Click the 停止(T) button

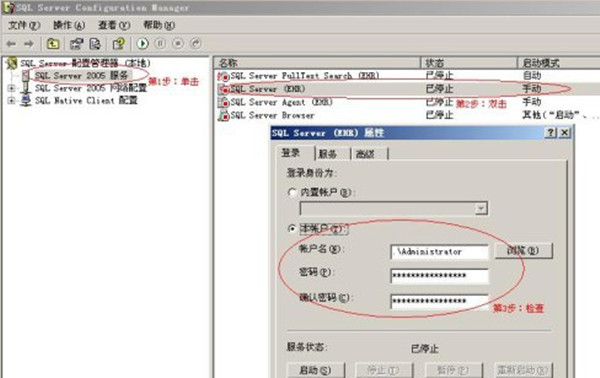point(384,370)
